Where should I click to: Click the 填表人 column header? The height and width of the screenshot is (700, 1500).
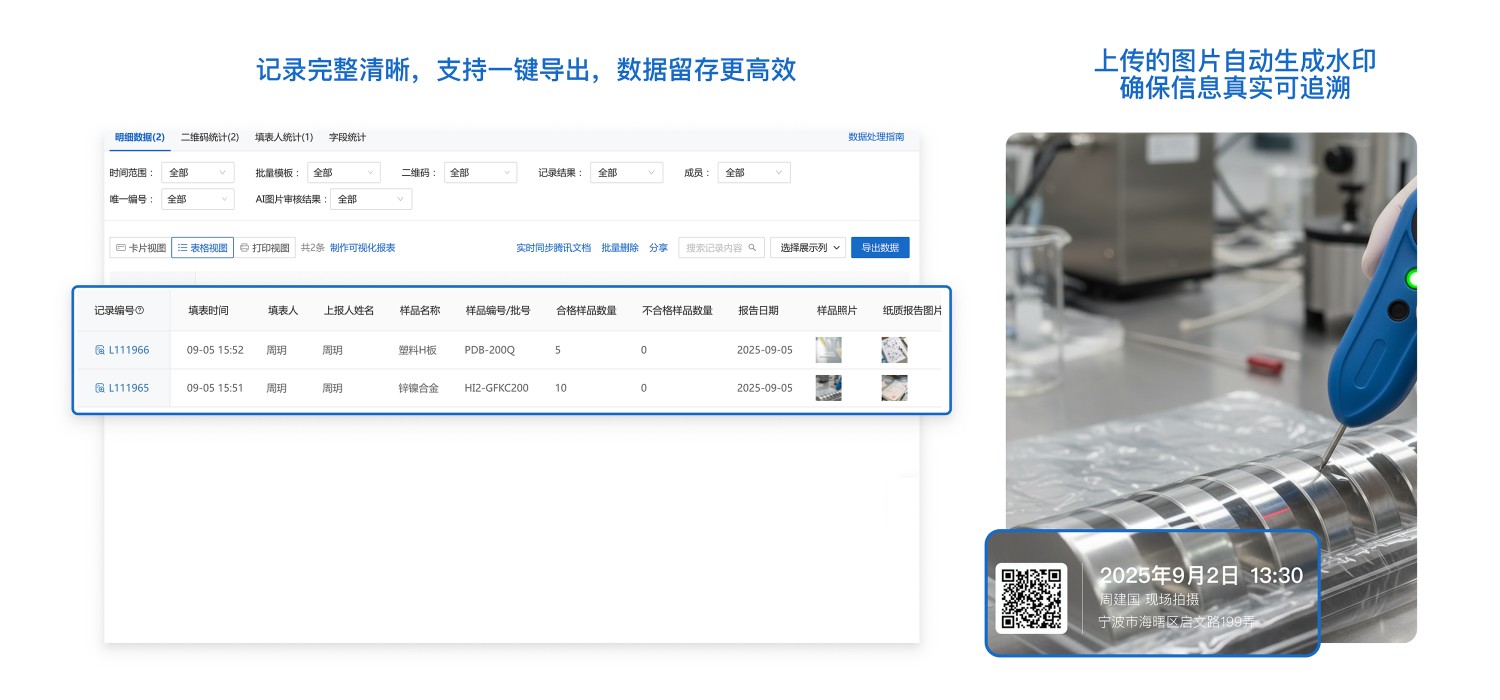coord(283,311)
